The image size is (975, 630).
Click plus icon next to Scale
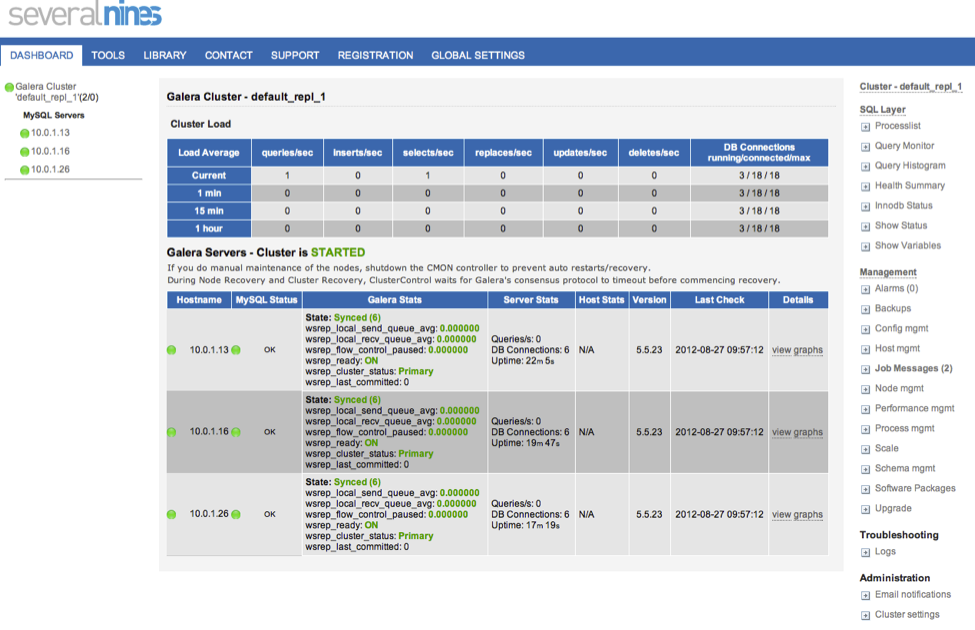(865, 449)
